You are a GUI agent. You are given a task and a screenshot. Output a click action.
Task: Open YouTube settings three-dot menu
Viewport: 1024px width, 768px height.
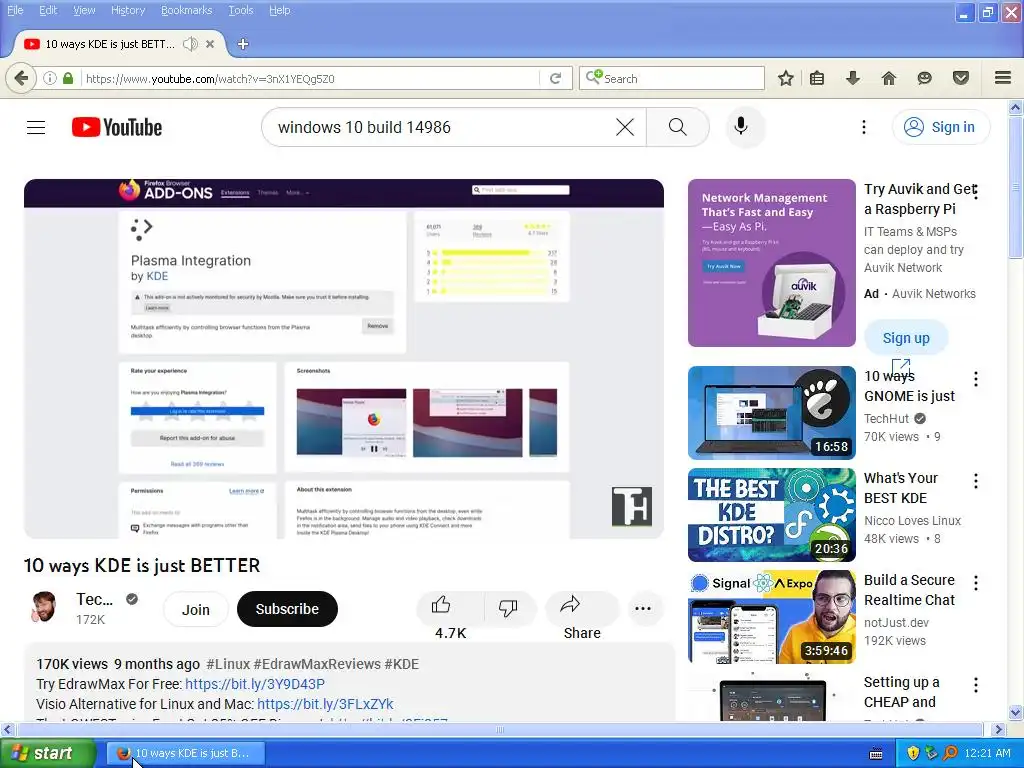[x=863, y=127]
